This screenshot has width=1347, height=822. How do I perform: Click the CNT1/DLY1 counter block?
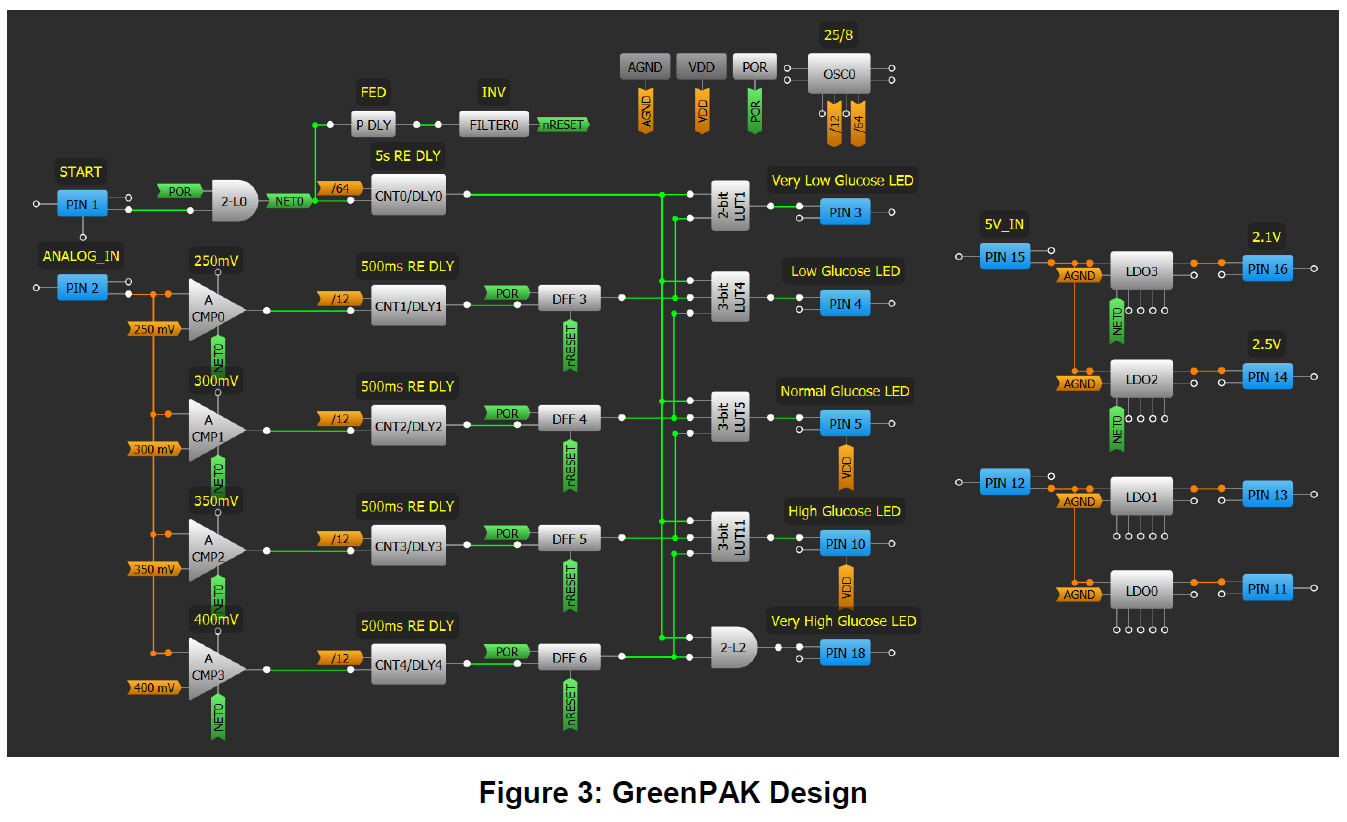click(408, 304)
